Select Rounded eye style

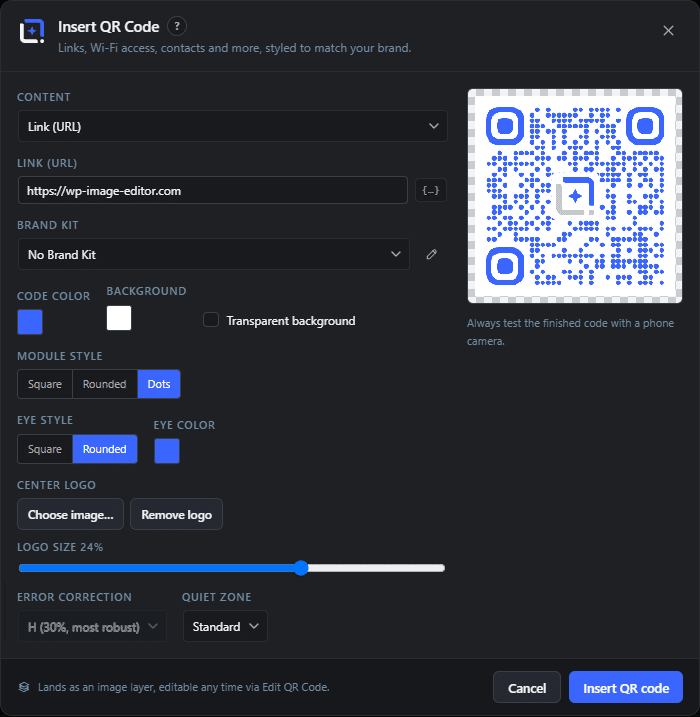[105, 449]
